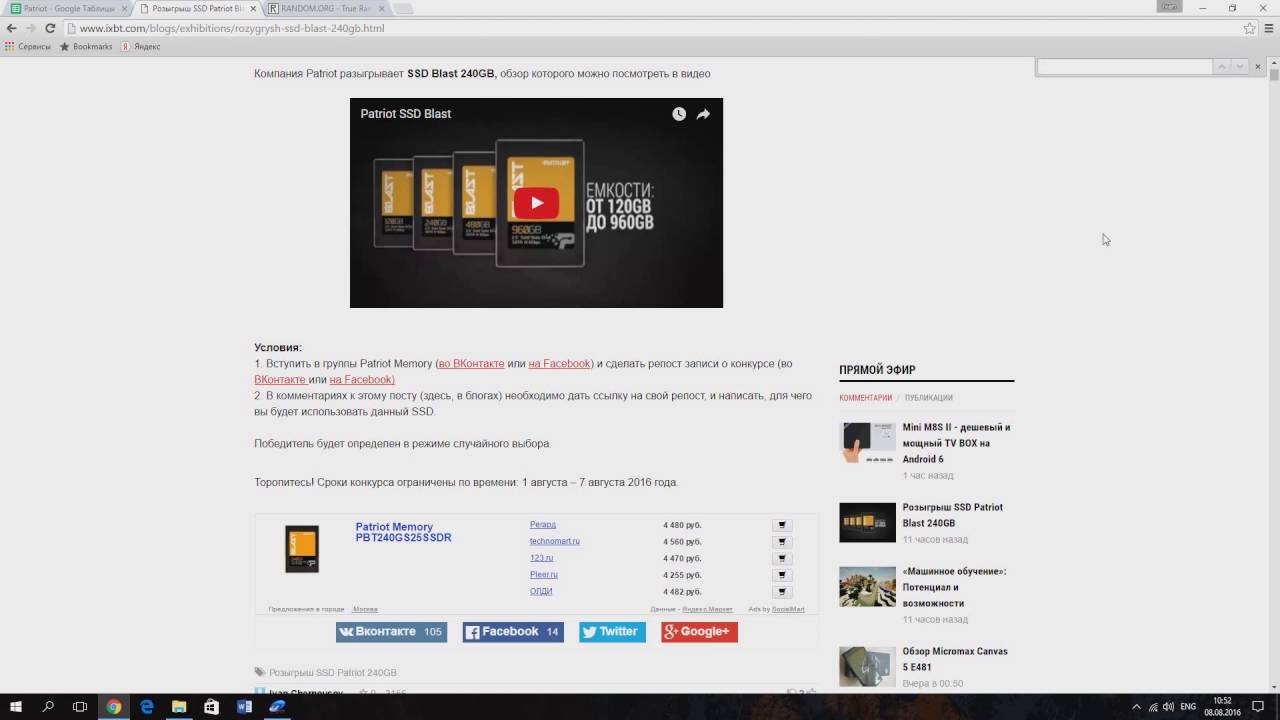Click the cart icon for 123.ru offer
Image resolution: width=1280 pixels, height=720 pixels.
pyautogui.click(x=782, y=558)
